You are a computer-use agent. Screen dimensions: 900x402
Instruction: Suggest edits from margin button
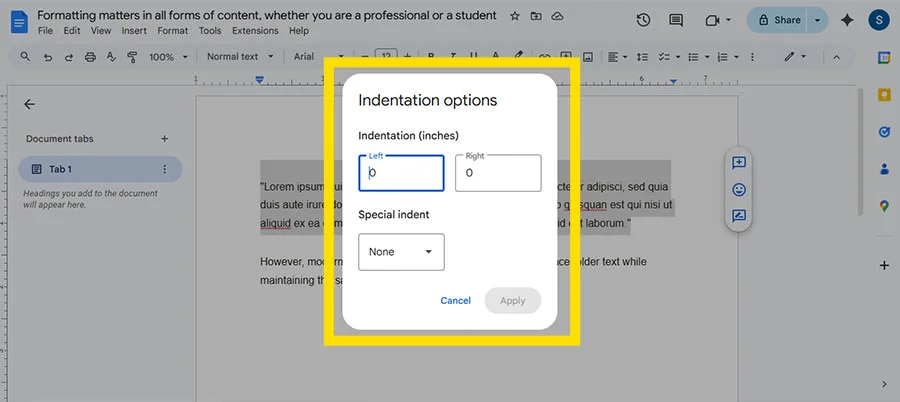(x=739, y=216)
